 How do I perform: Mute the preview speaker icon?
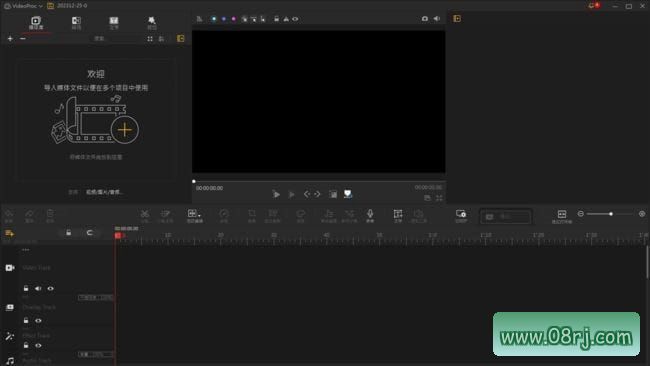437,19
